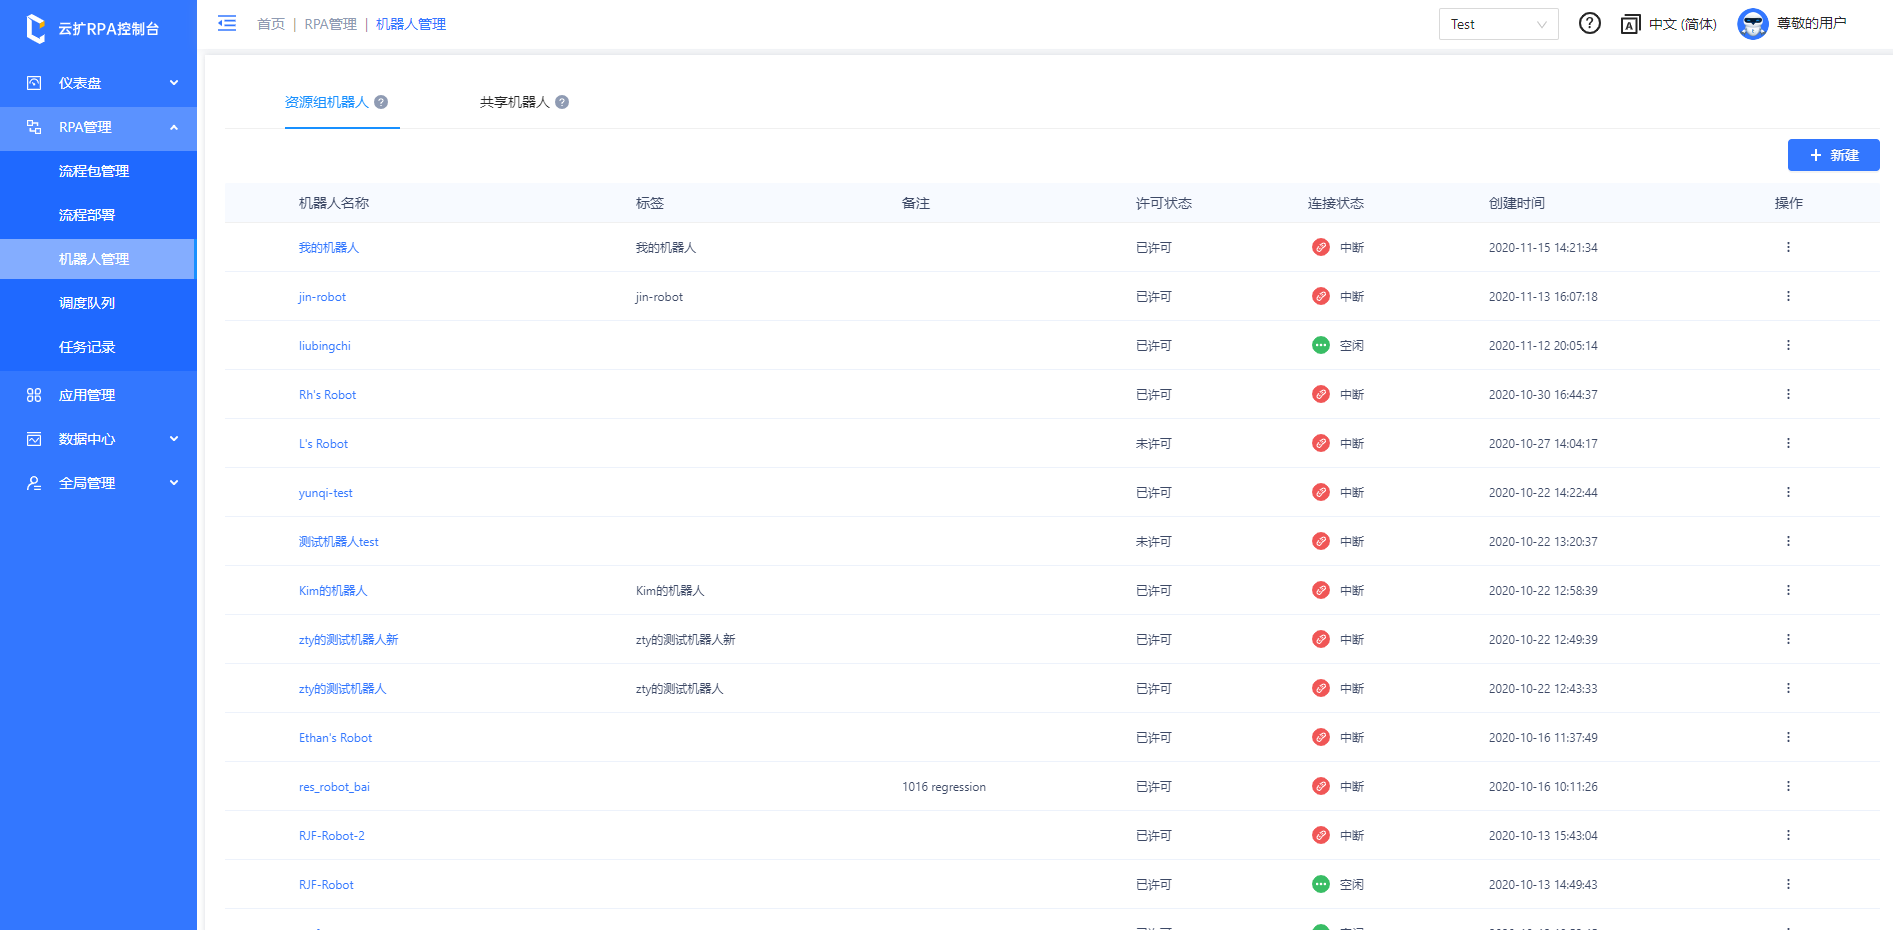Open the row actions menu for liubingchi
1893x930 pixels.
(x=1788, y=345)
